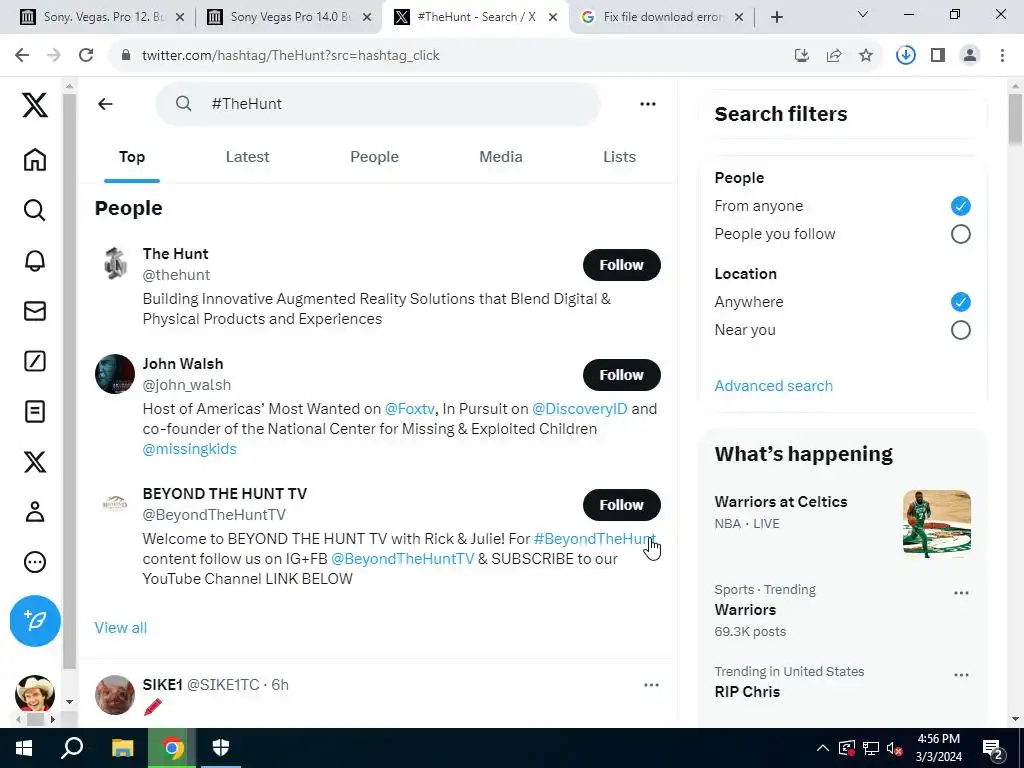Switch to Fix file download errors tab

click(662, 17)
